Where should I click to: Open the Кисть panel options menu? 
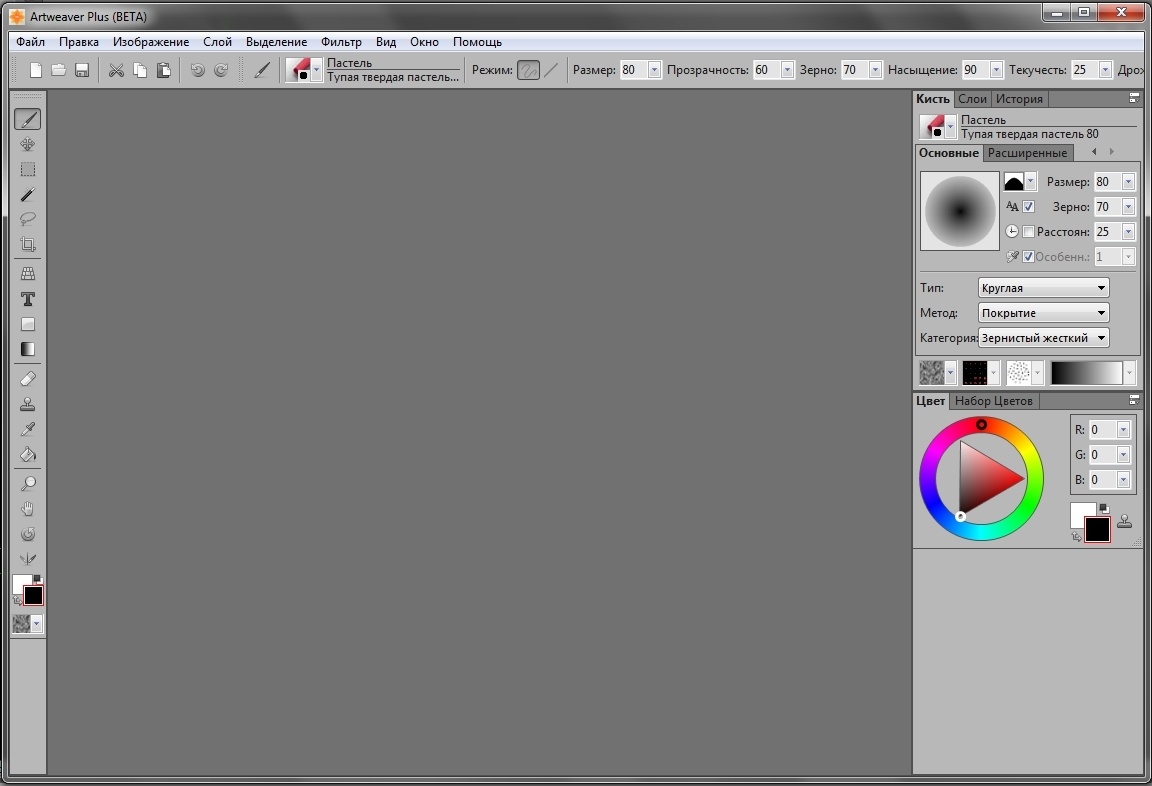pos(1134,98)
